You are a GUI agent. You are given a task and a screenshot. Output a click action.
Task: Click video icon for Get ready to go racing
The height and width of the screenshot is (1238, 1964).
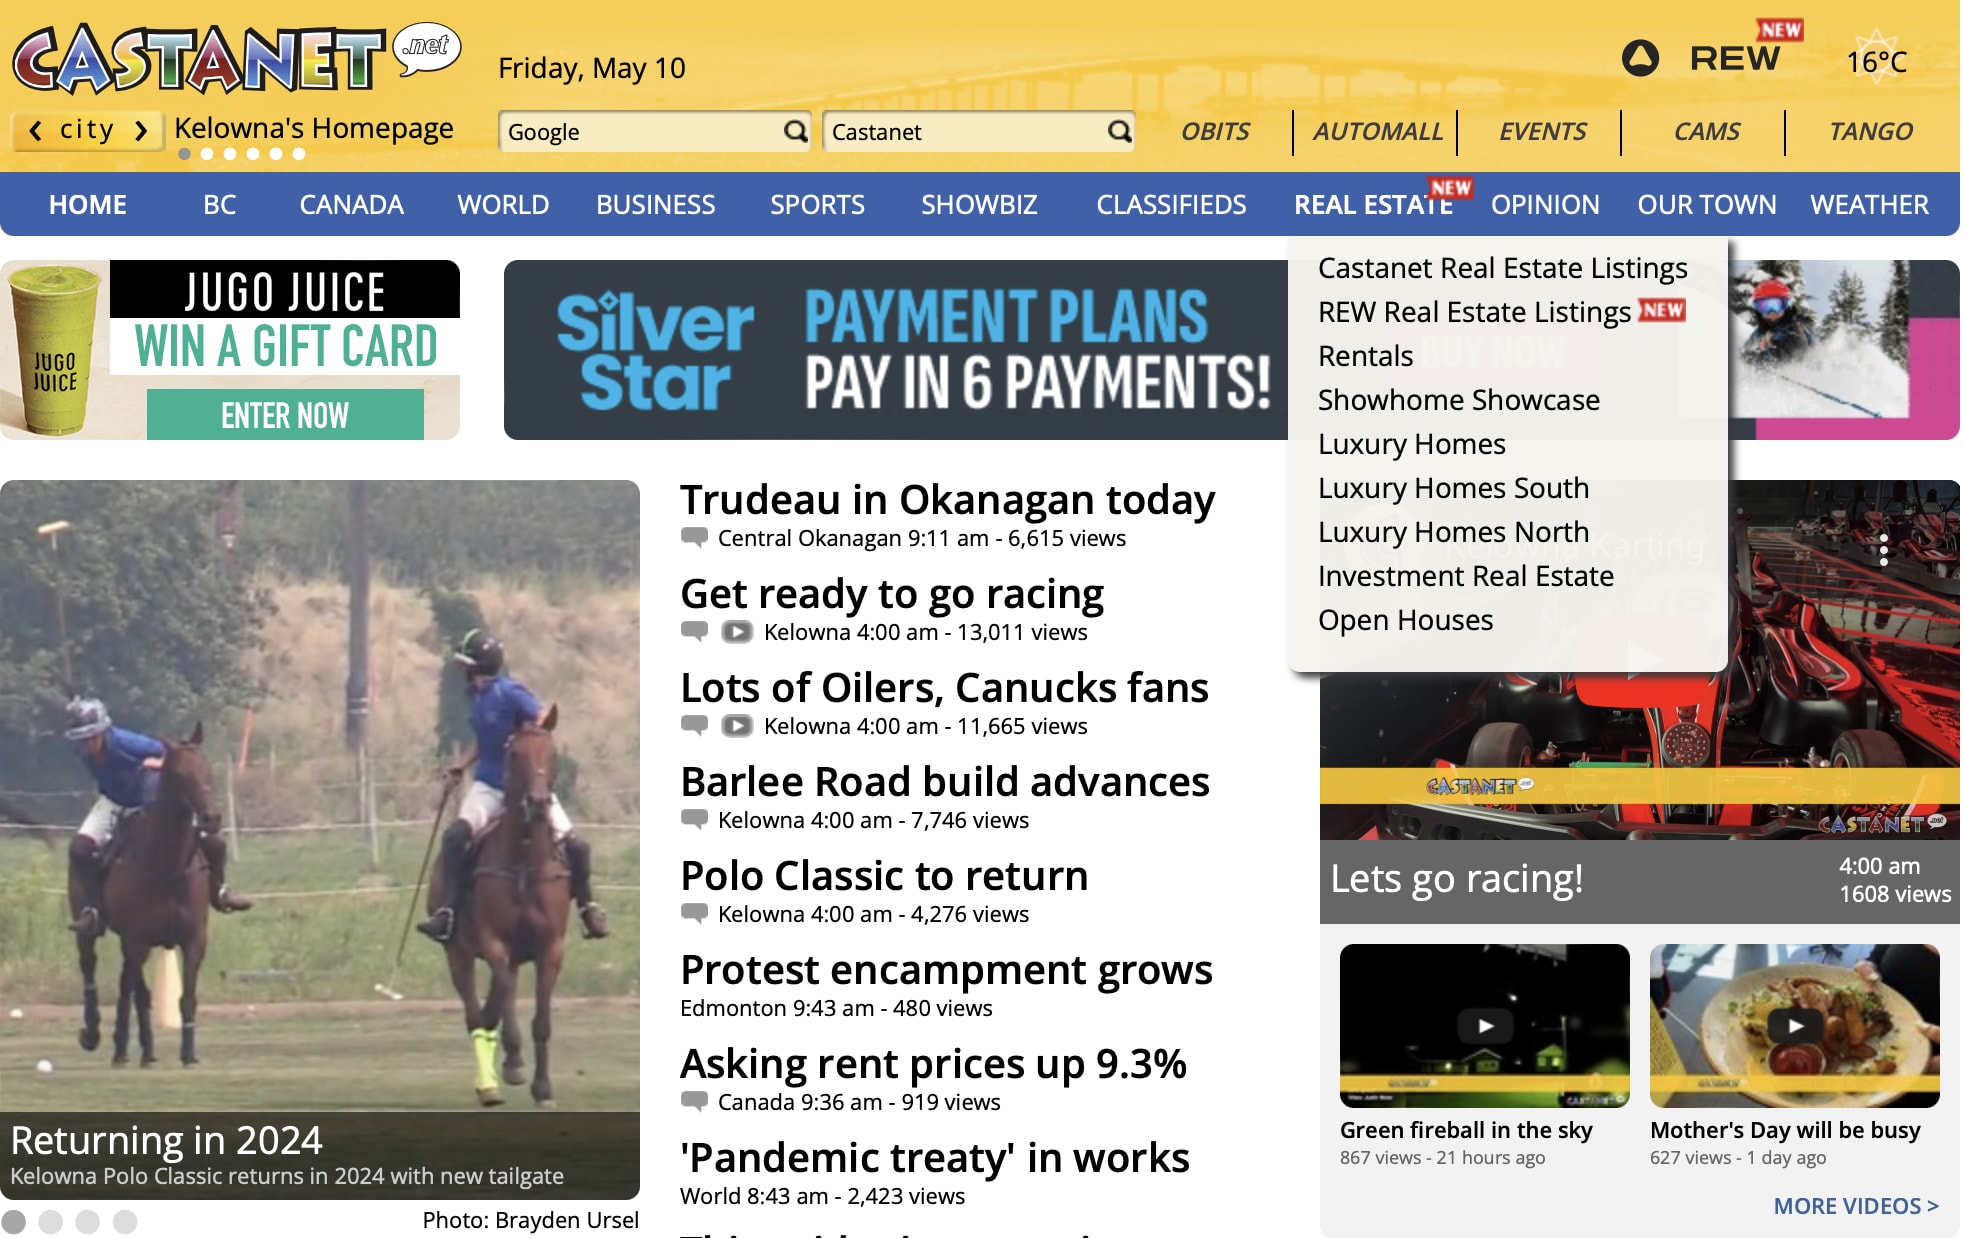pyautogui.click(x=737, y=632)
